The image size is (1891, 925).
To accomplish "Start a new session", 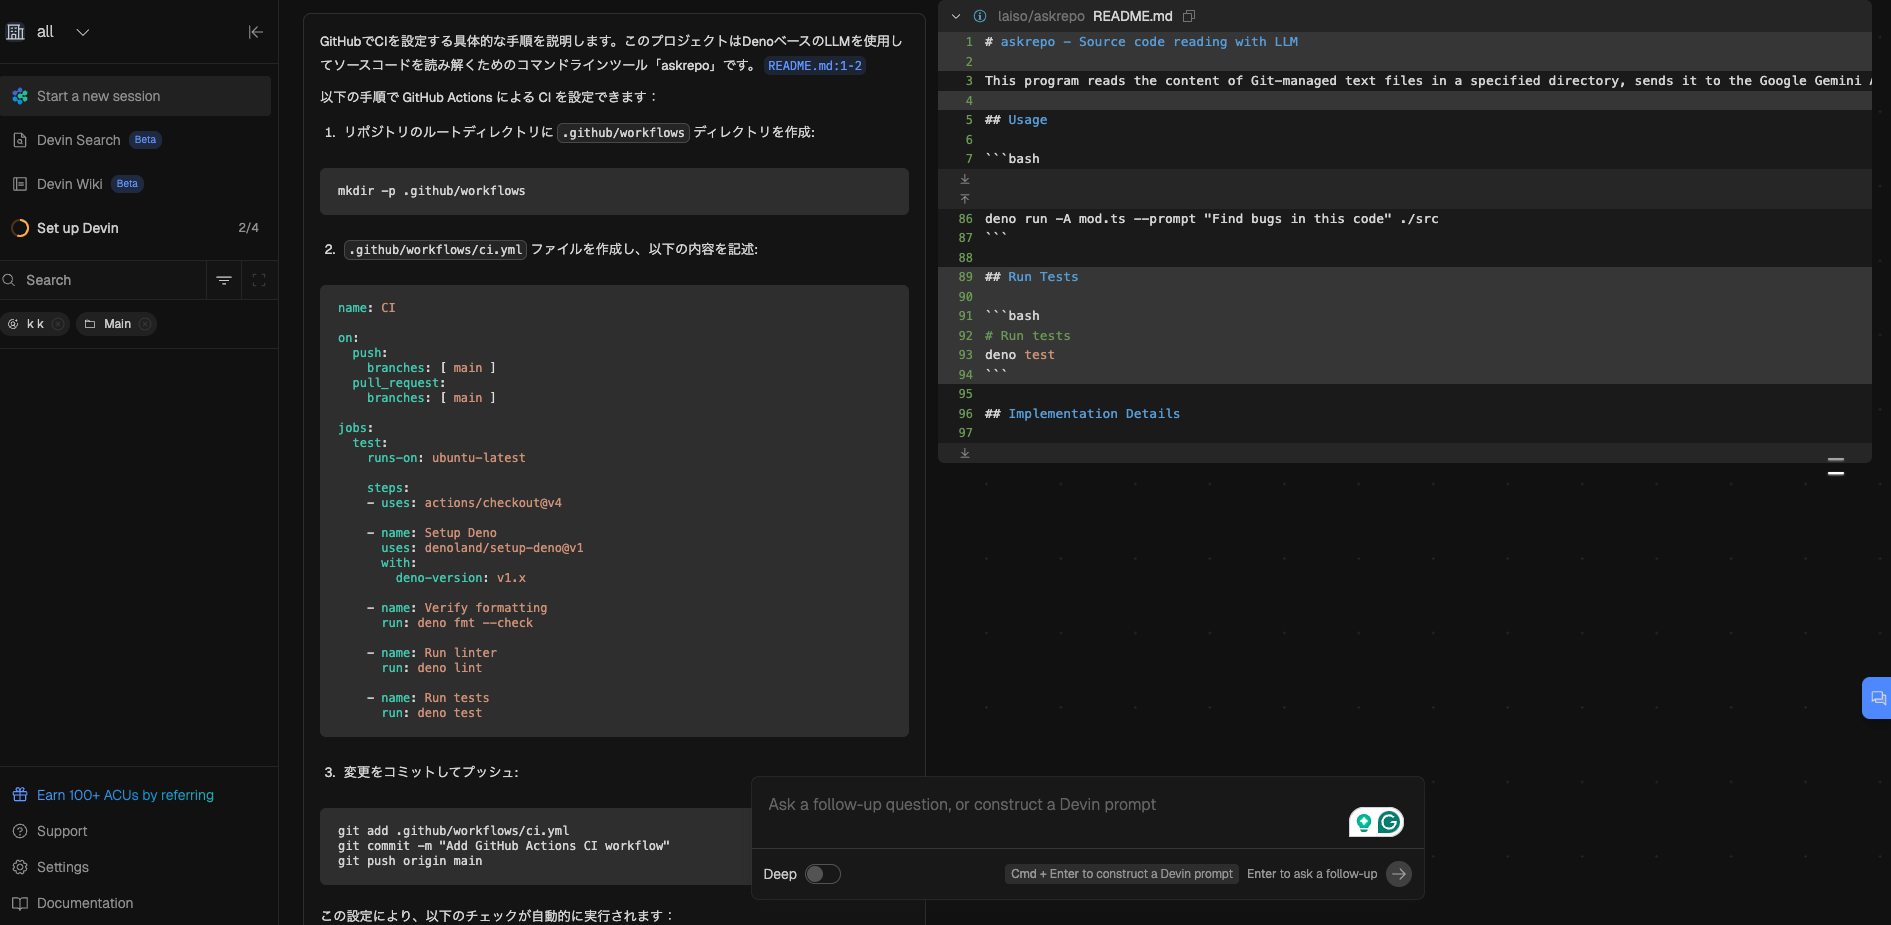I will coord(136,96).
